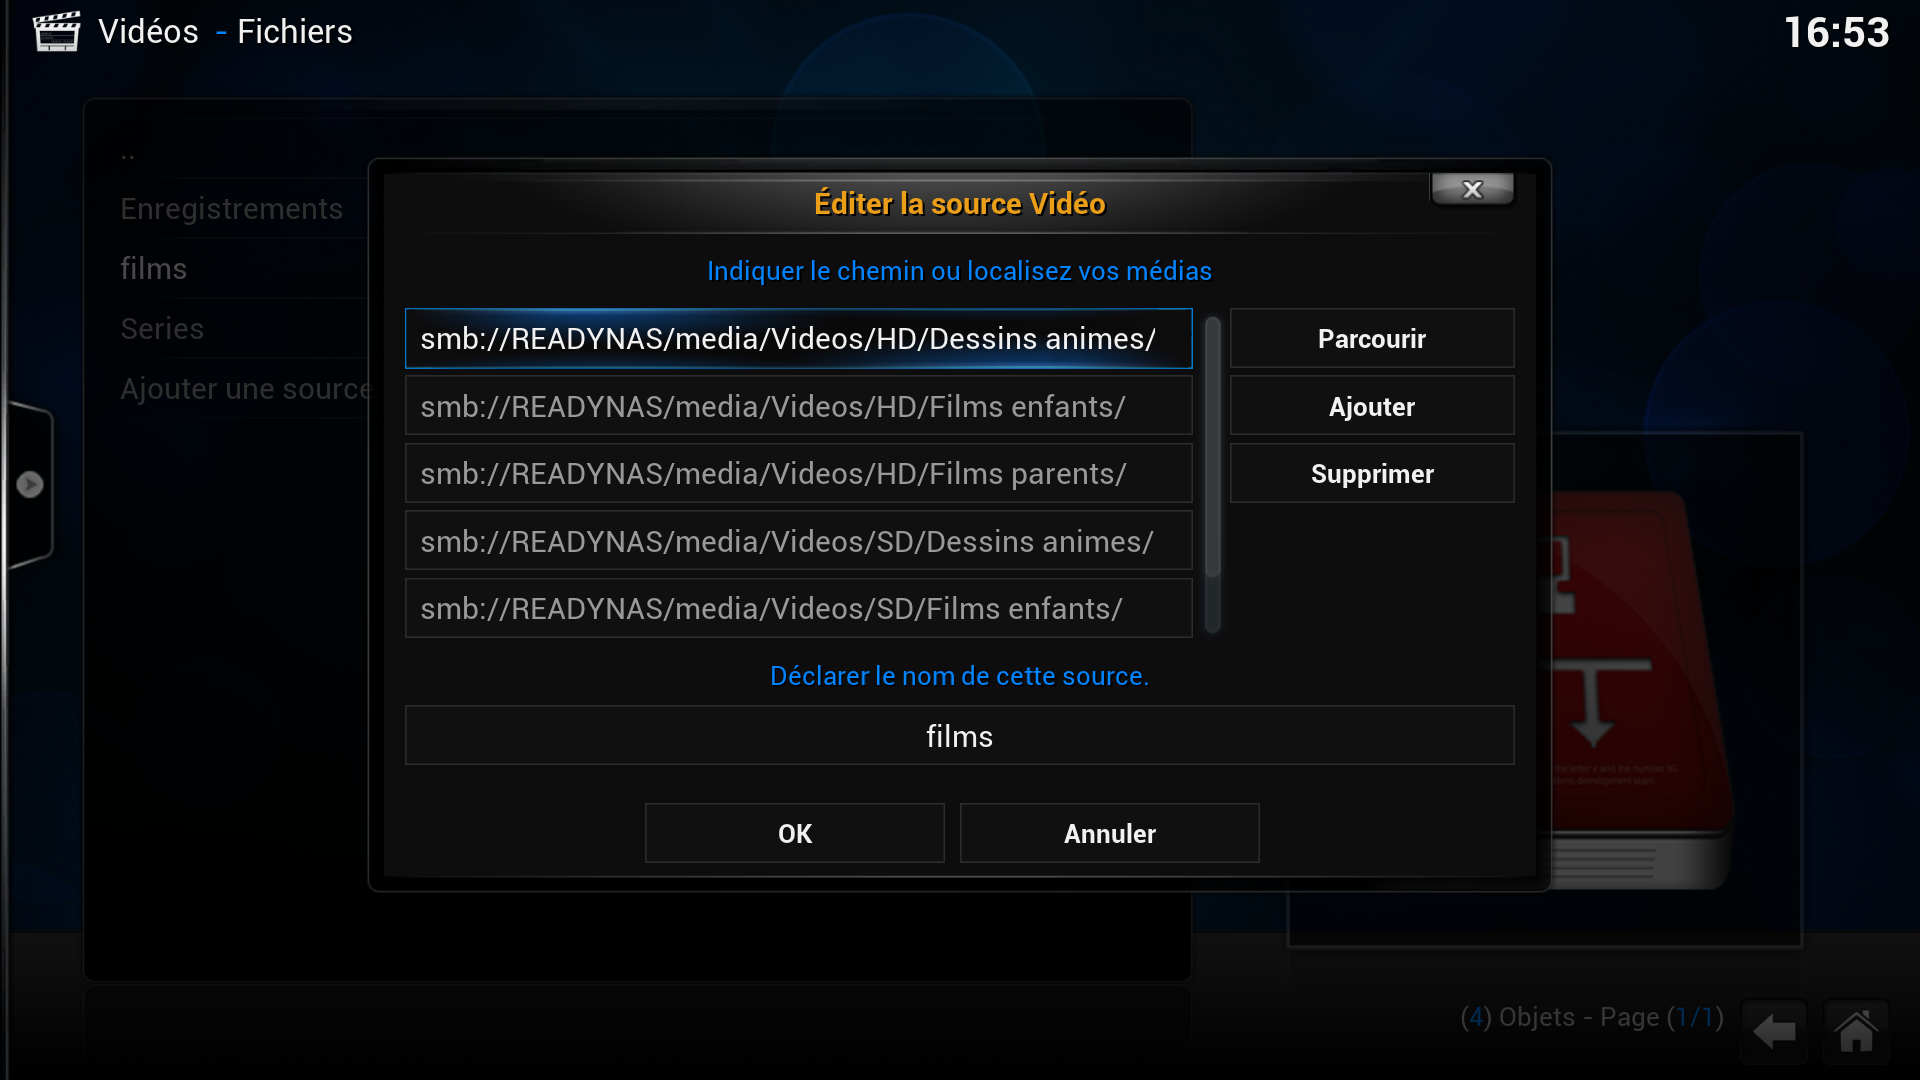Open the side menu arrow handle
Image resolution: width=1920 pixels, height=1080 pixels.
(30, 485)
